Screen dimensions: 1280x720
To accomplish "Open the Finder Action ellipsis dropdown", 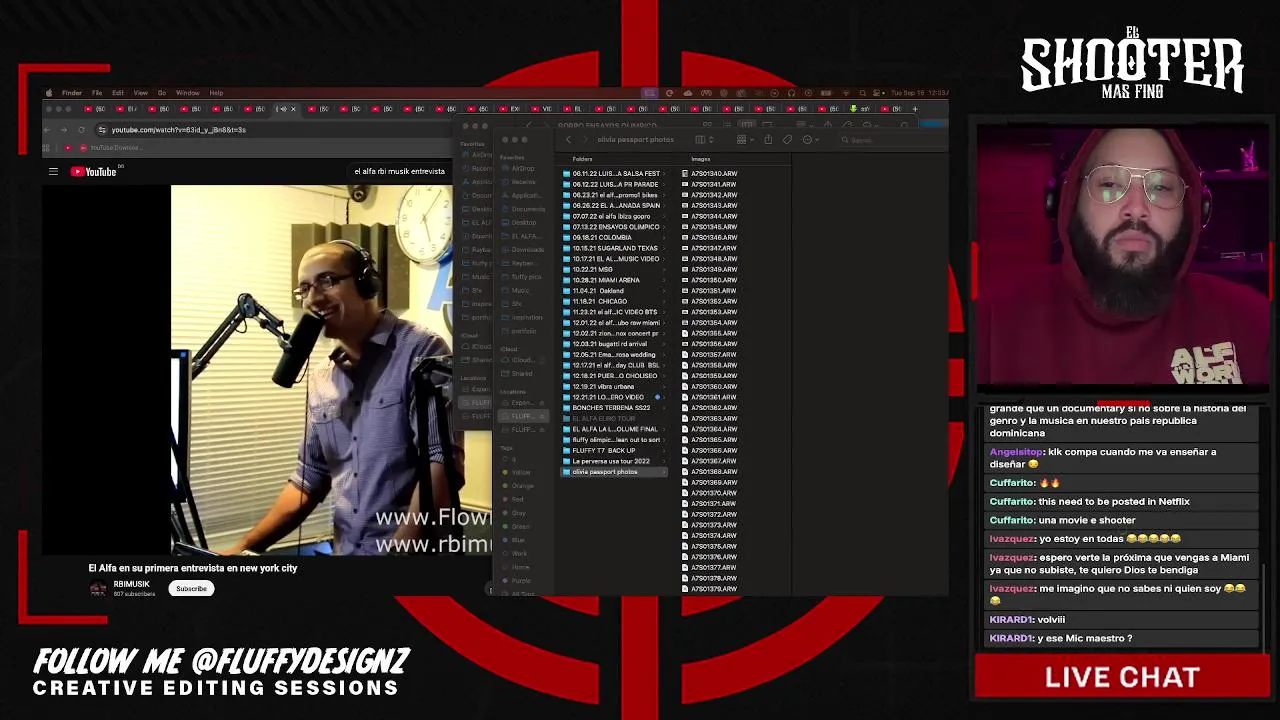I will point(810,140).
